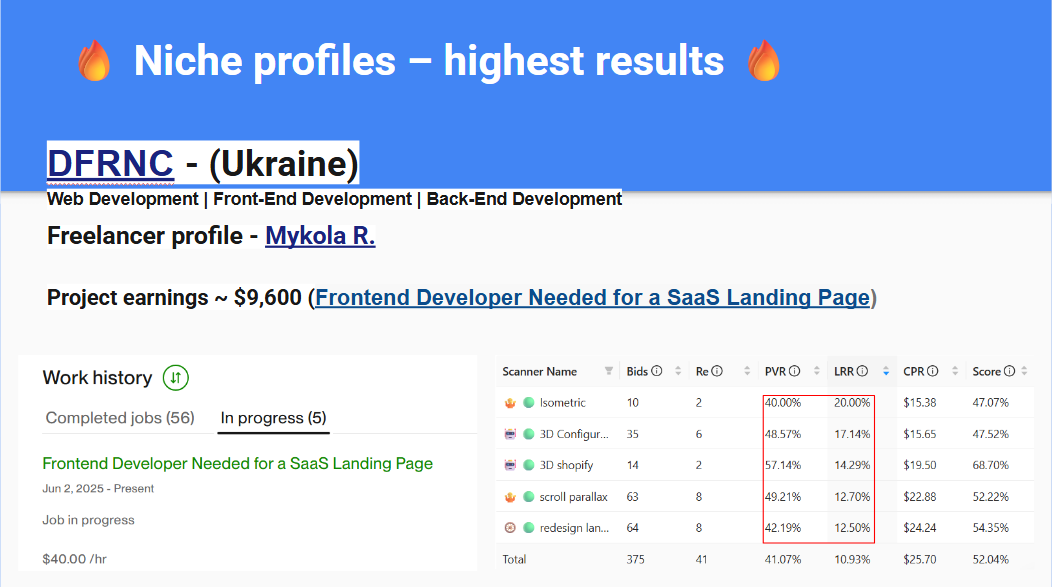Click the total bids value 375

pos(635,559)
